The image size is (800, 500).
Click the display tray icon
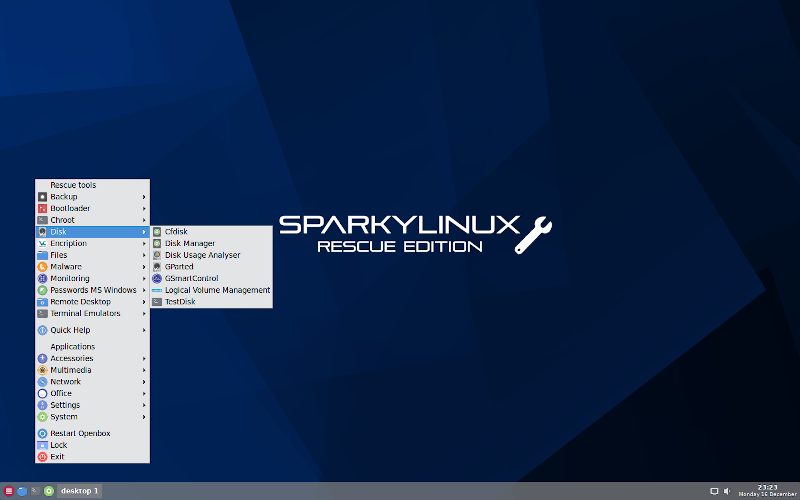(714, 491)
